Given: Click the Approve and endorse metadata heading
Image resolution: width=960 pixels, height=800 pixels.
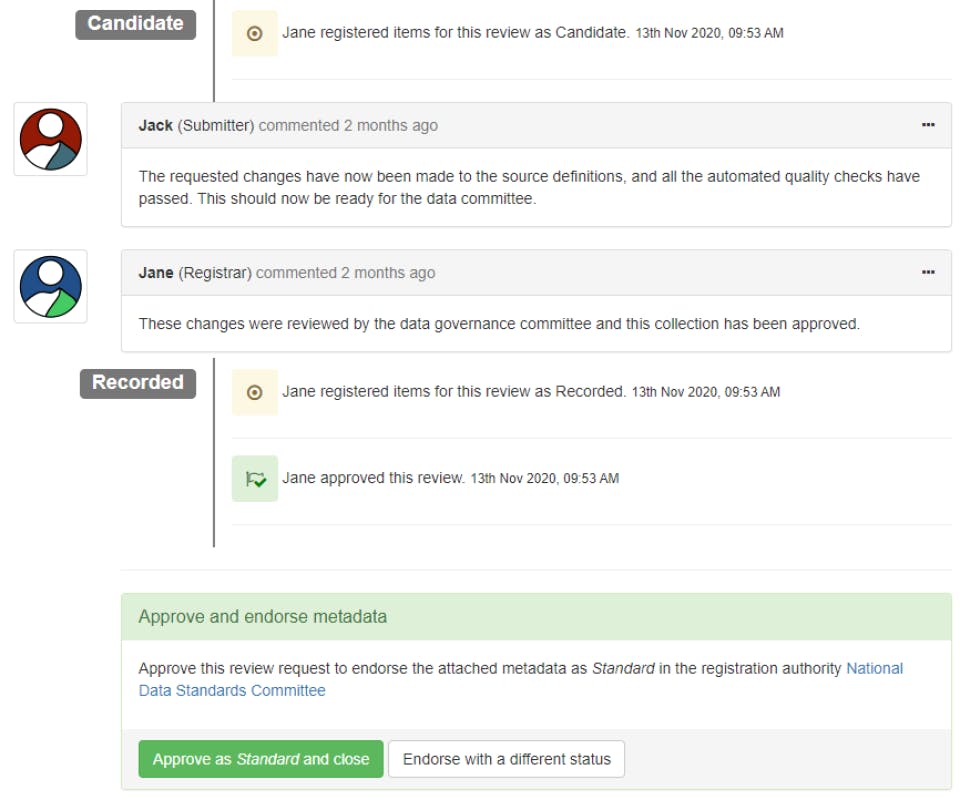Looking at the screenshot, I should point(263,617).
